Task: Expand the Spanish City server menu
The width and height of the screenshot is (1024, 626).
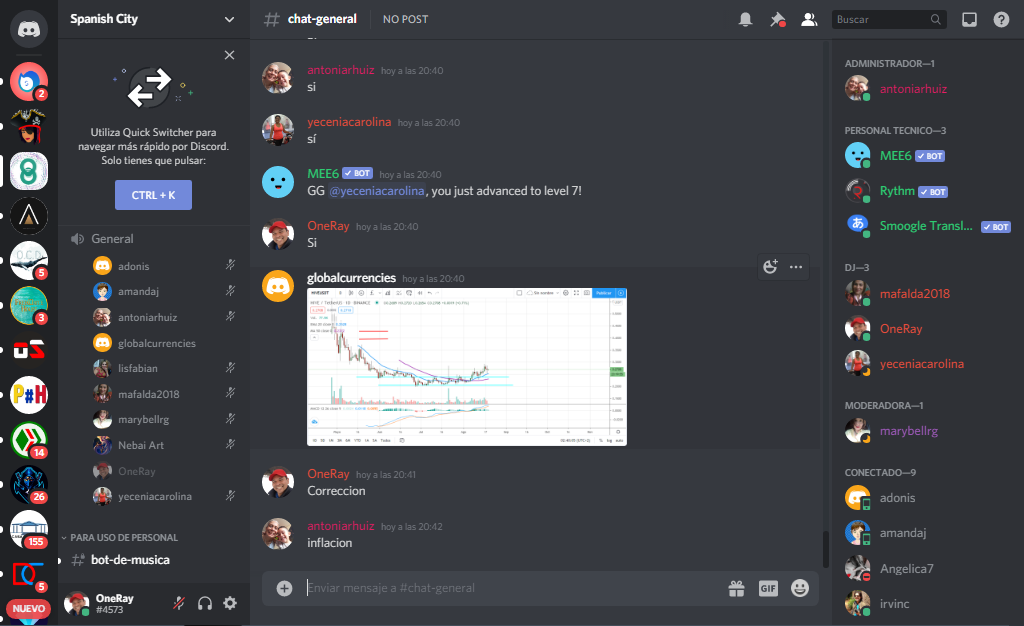Action: pyautogui.click(x=153, y=20)
